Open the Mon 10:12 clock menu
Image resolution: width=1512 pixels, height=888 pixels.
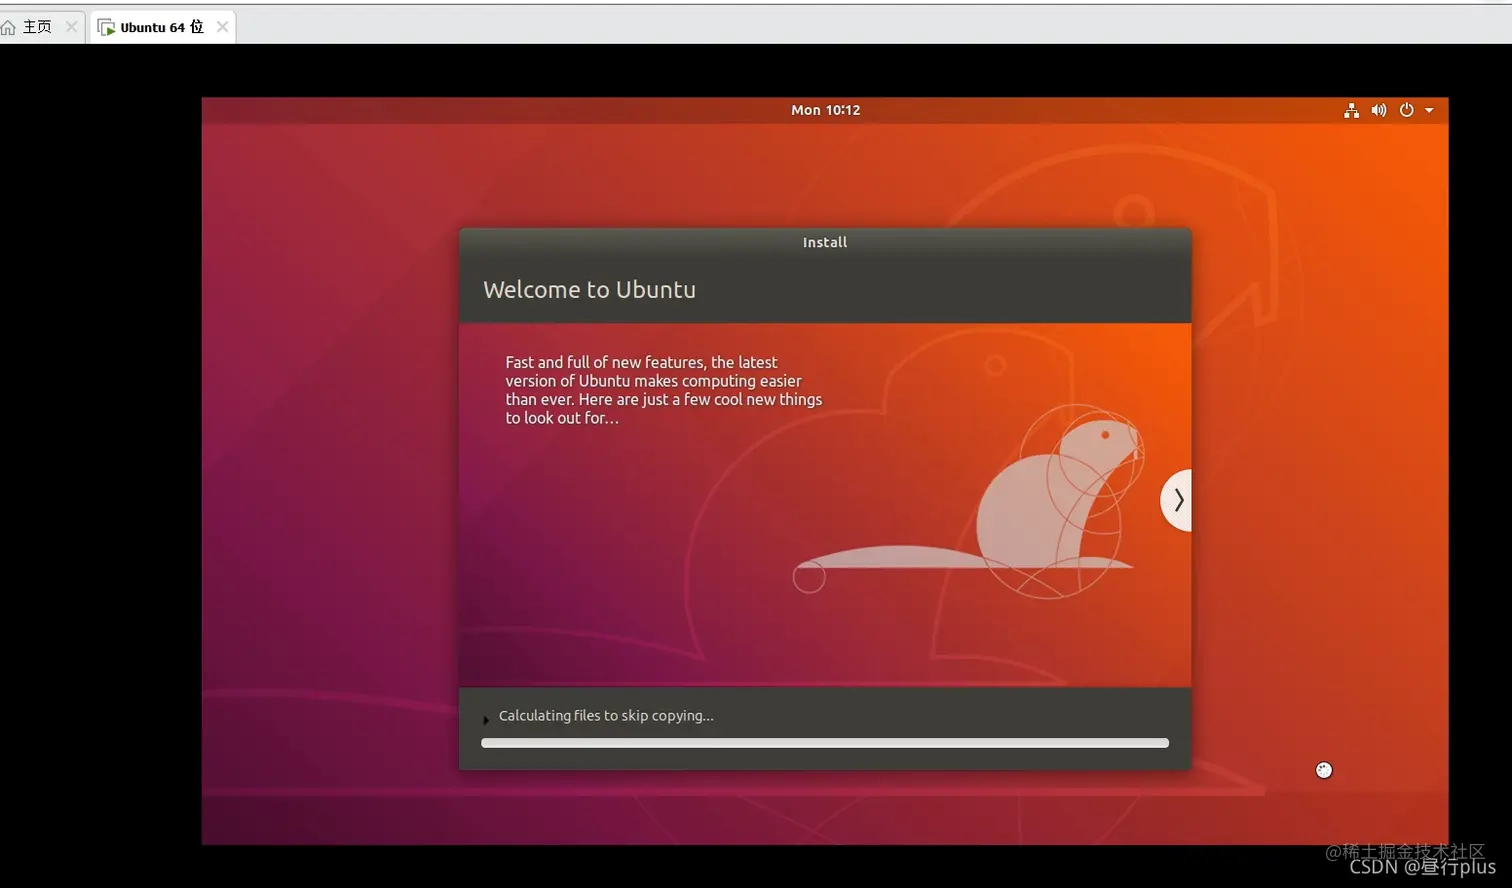pyautogui.click(x=825, y=110)
